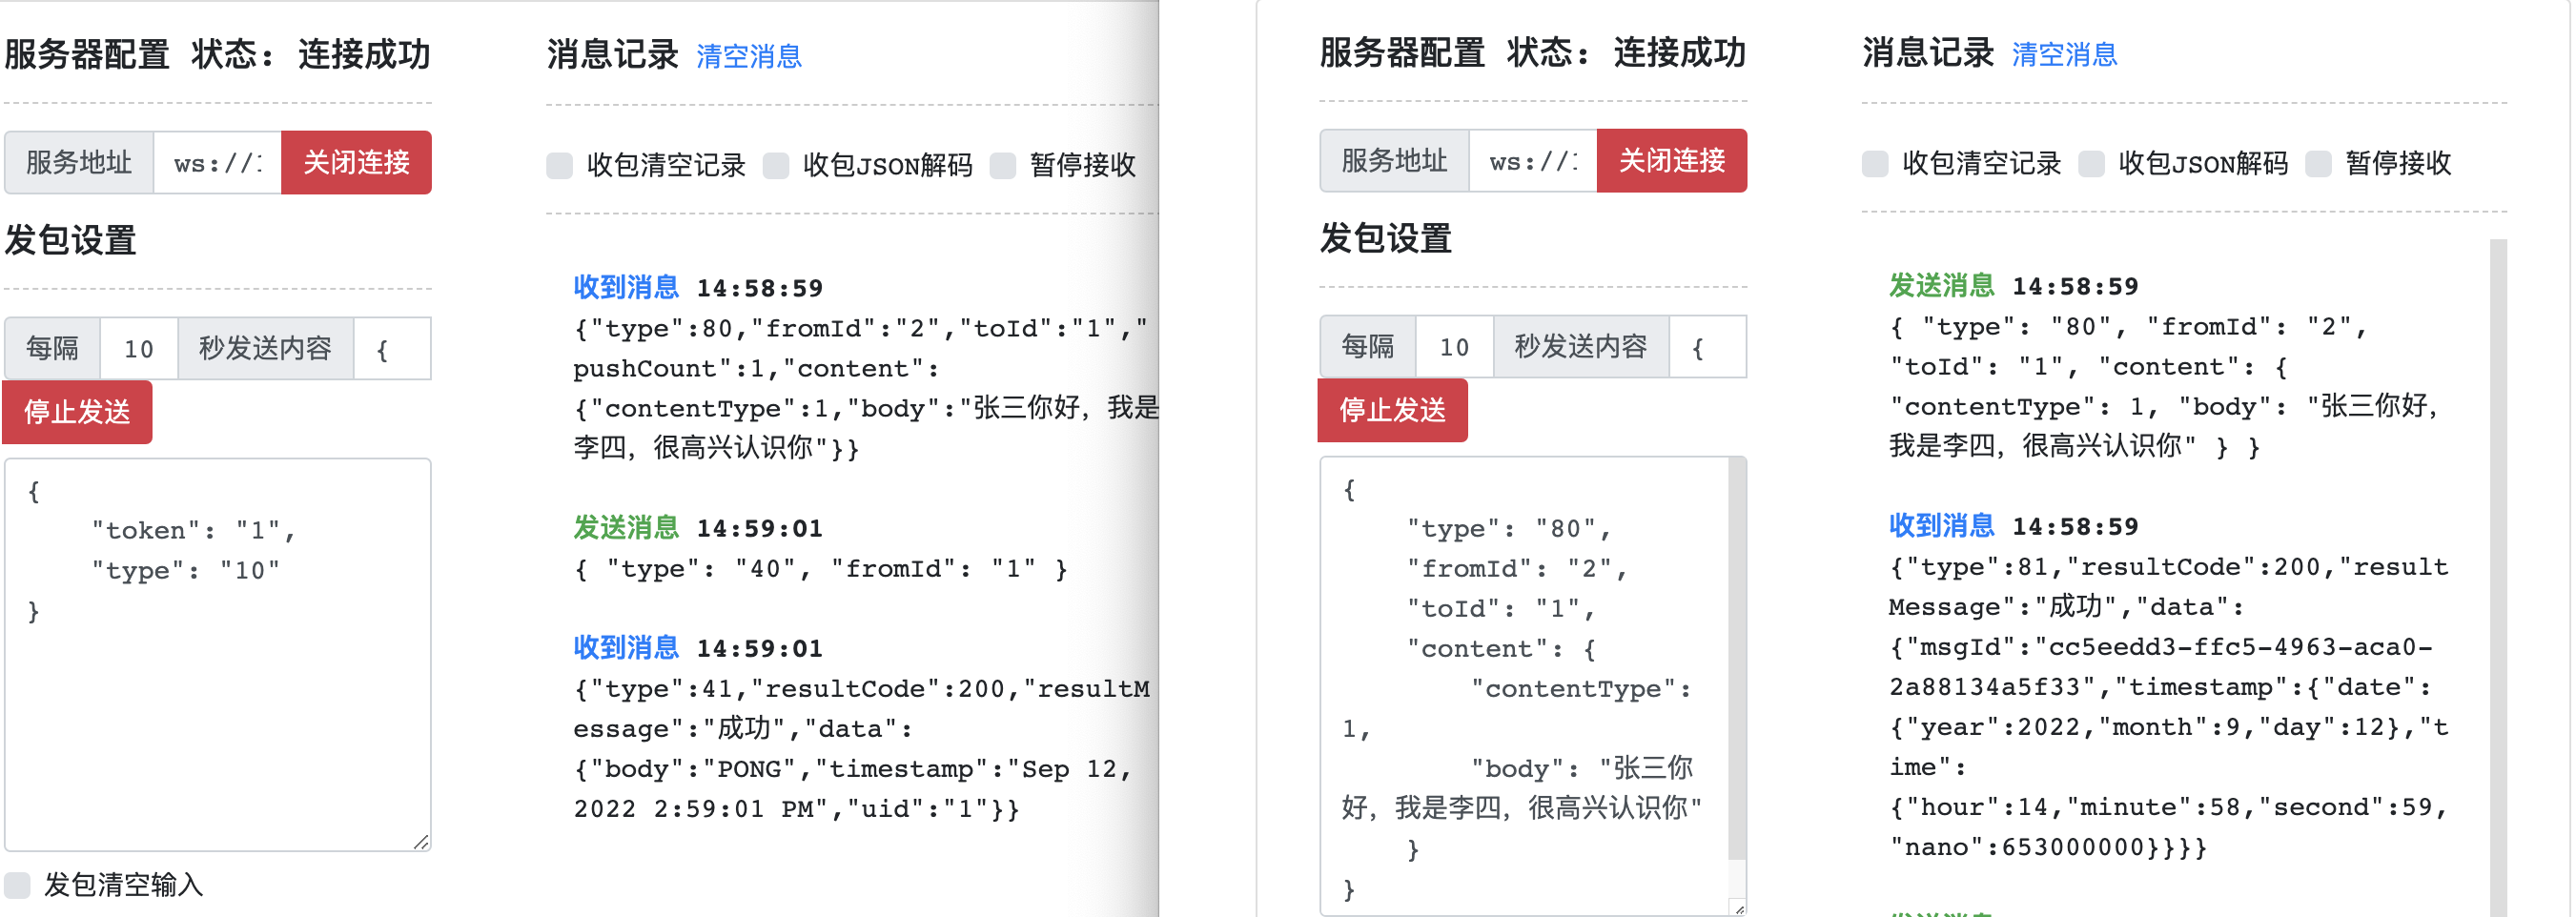Screen dimensions: 2576x917
Task: Click 停止发送 button in right window
Action: click(1392, 409)
